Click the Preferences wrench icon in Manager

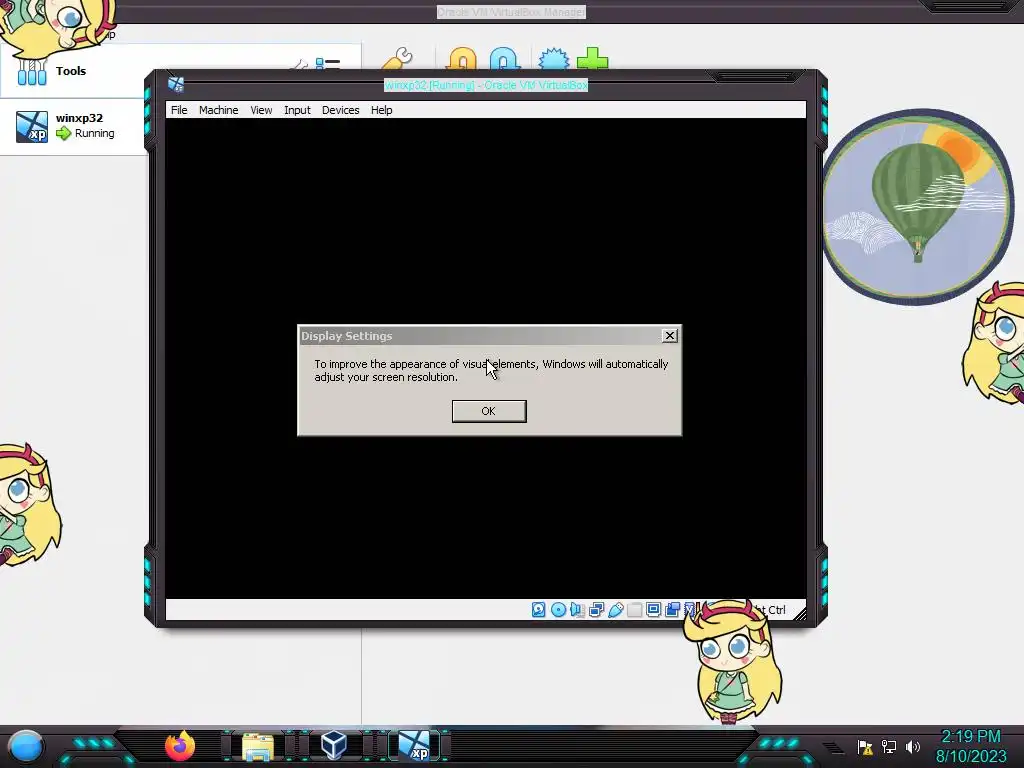pos(397,59)
